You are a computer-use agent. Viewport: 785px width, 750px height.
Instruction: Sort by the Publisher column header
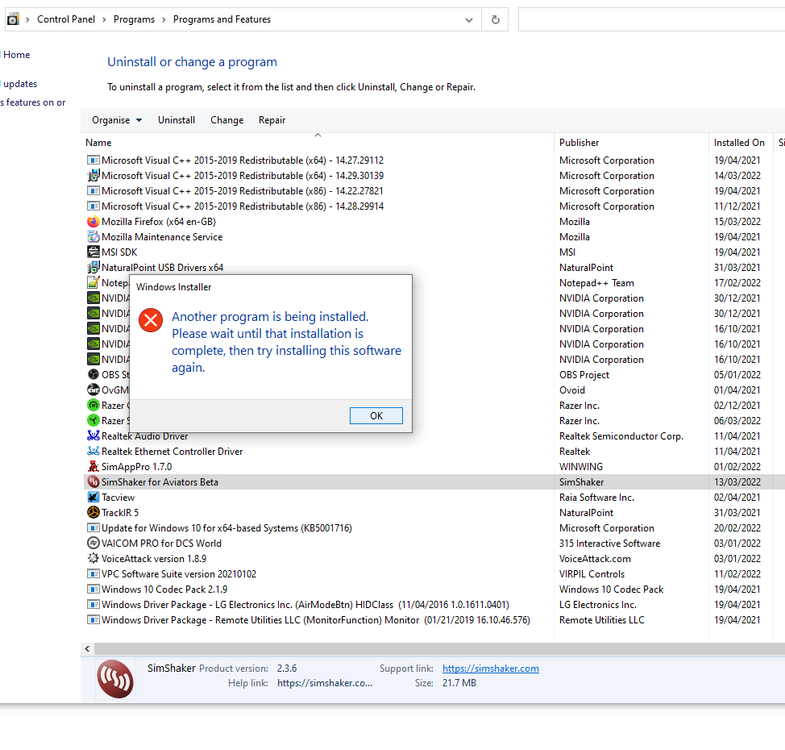coord(631,142)
